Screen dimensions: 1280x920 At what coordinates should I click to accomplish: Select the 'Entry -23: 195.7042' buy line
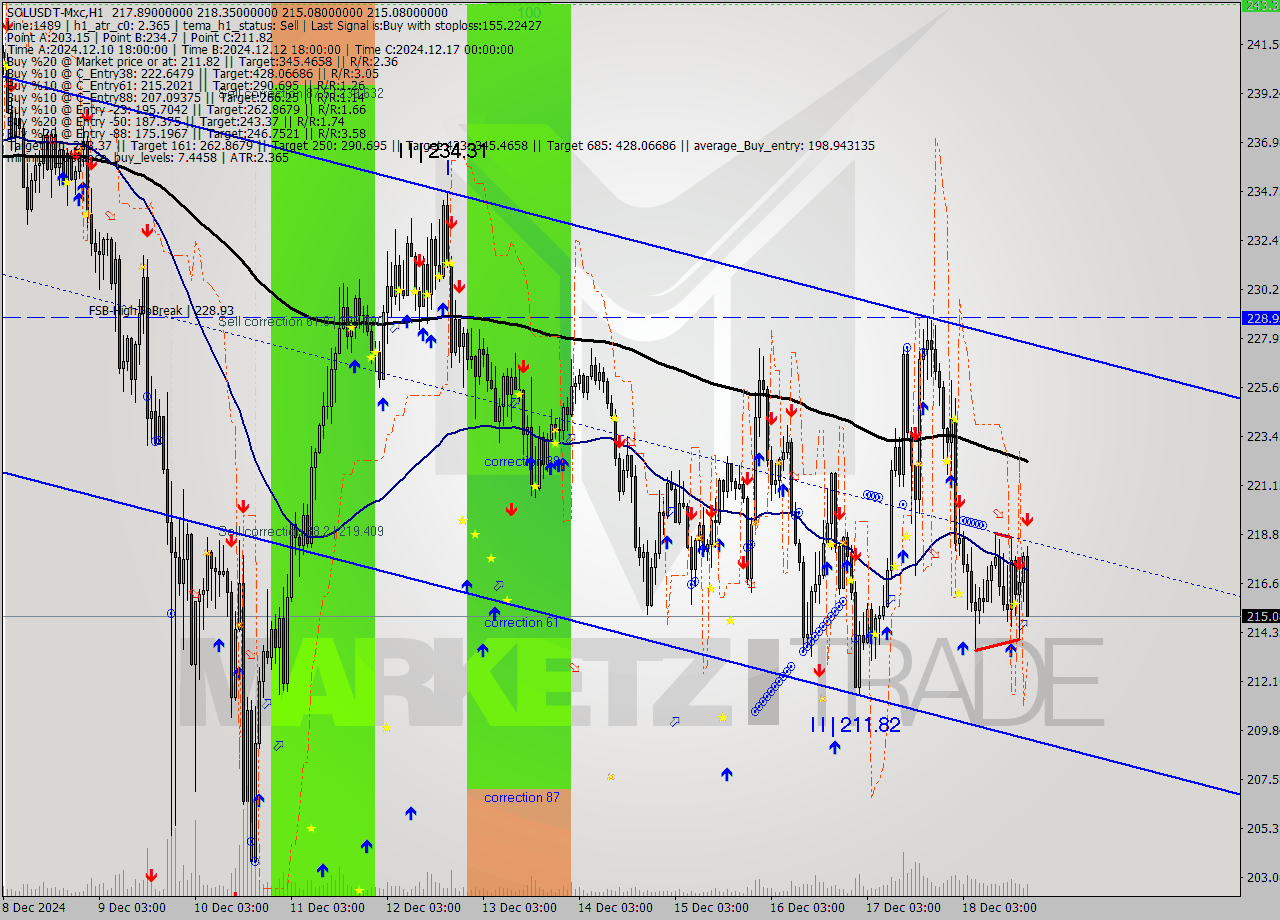click(x=185, y=109)
